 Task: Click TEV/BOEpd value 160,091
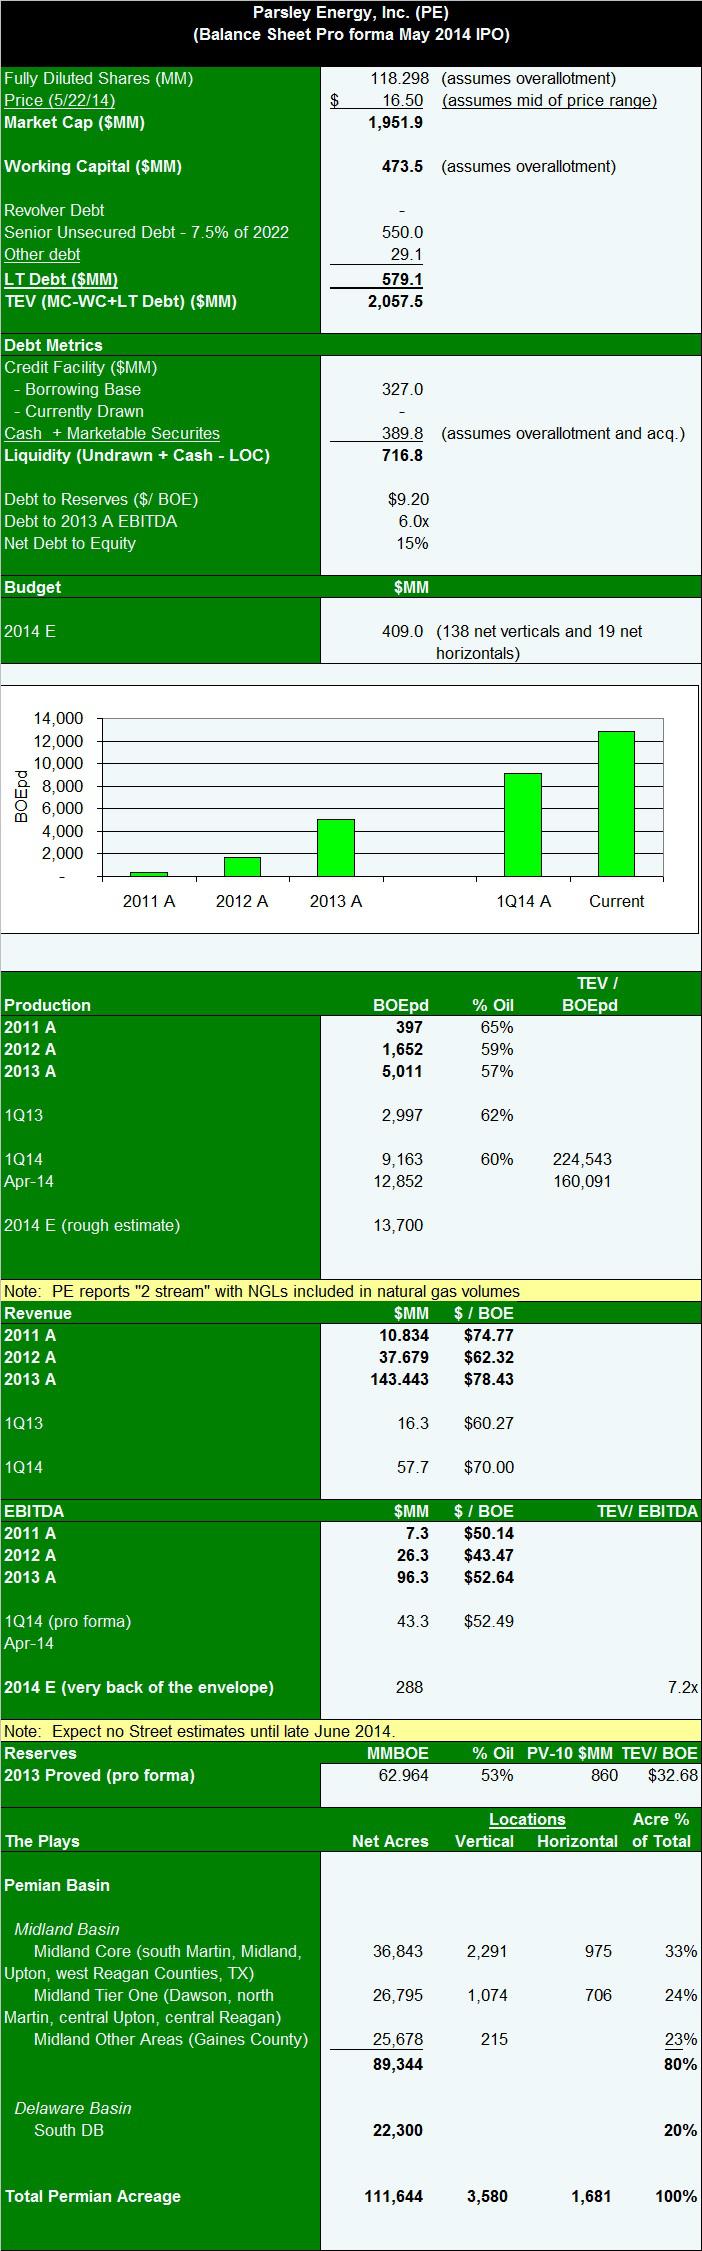582,1182
